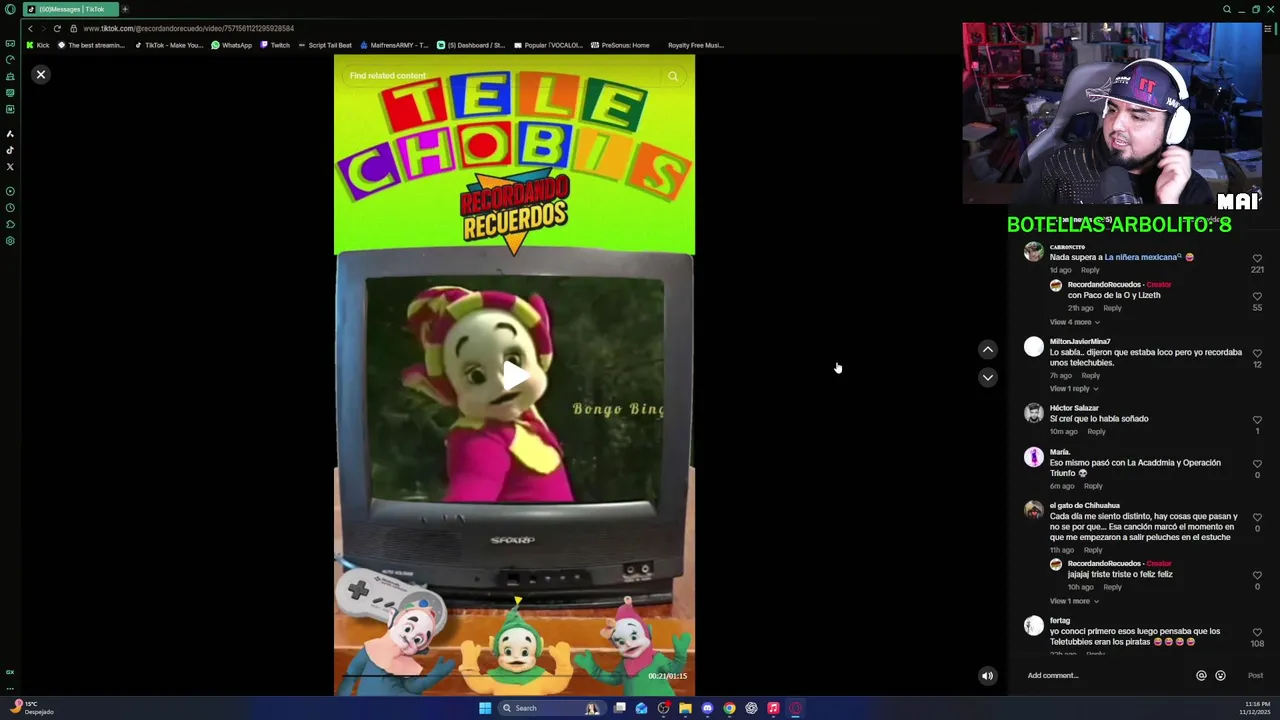Open the WhatsApp bookmark
This screenshot has width=1280, height=720.
(232, 45)
